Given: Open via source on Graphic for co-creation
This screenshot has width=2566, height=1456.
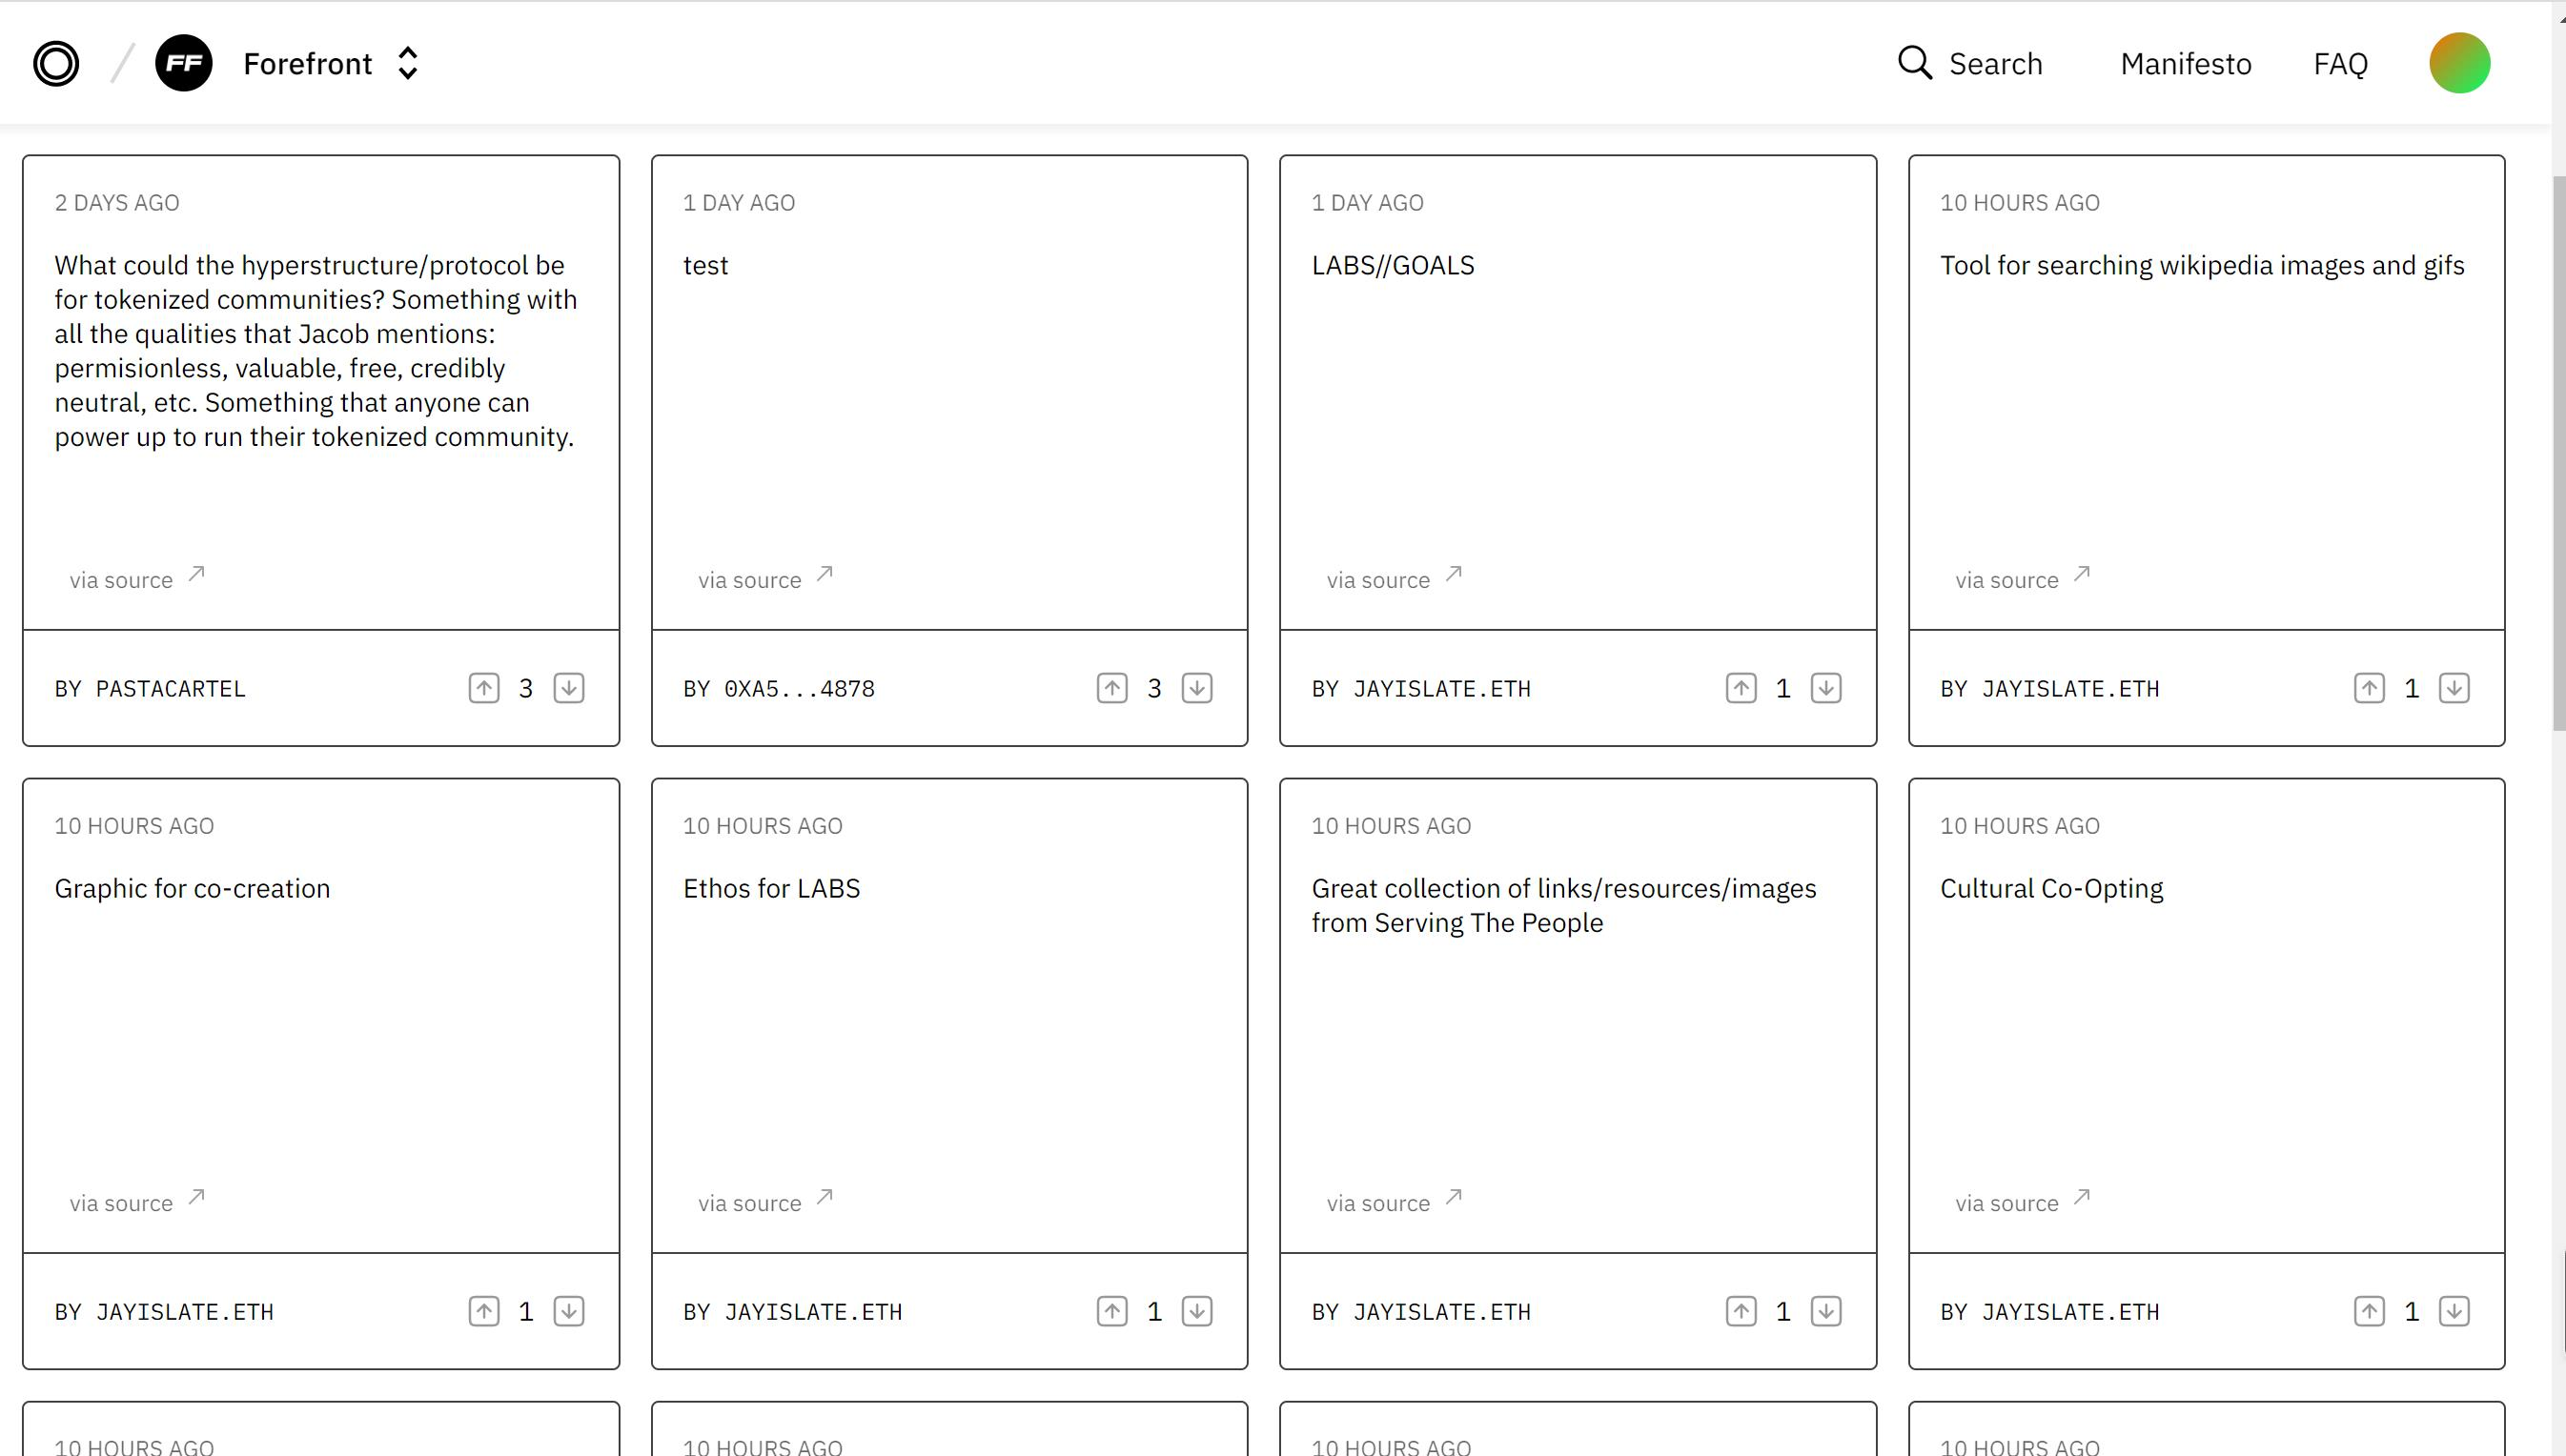Looking at the screenshot, I should click(137, 1202).
